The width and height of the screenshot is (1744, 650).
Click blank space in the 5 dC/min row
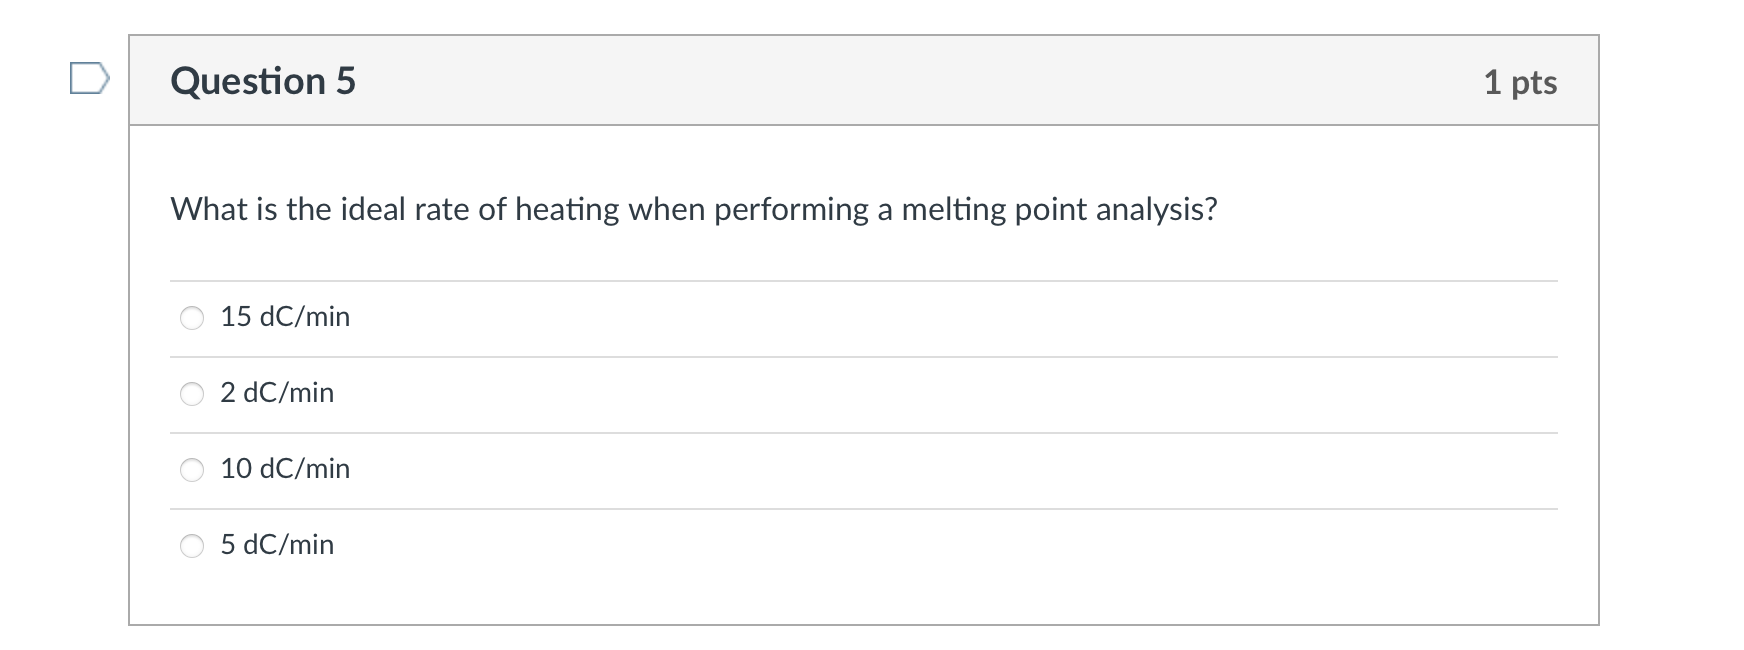900,546
